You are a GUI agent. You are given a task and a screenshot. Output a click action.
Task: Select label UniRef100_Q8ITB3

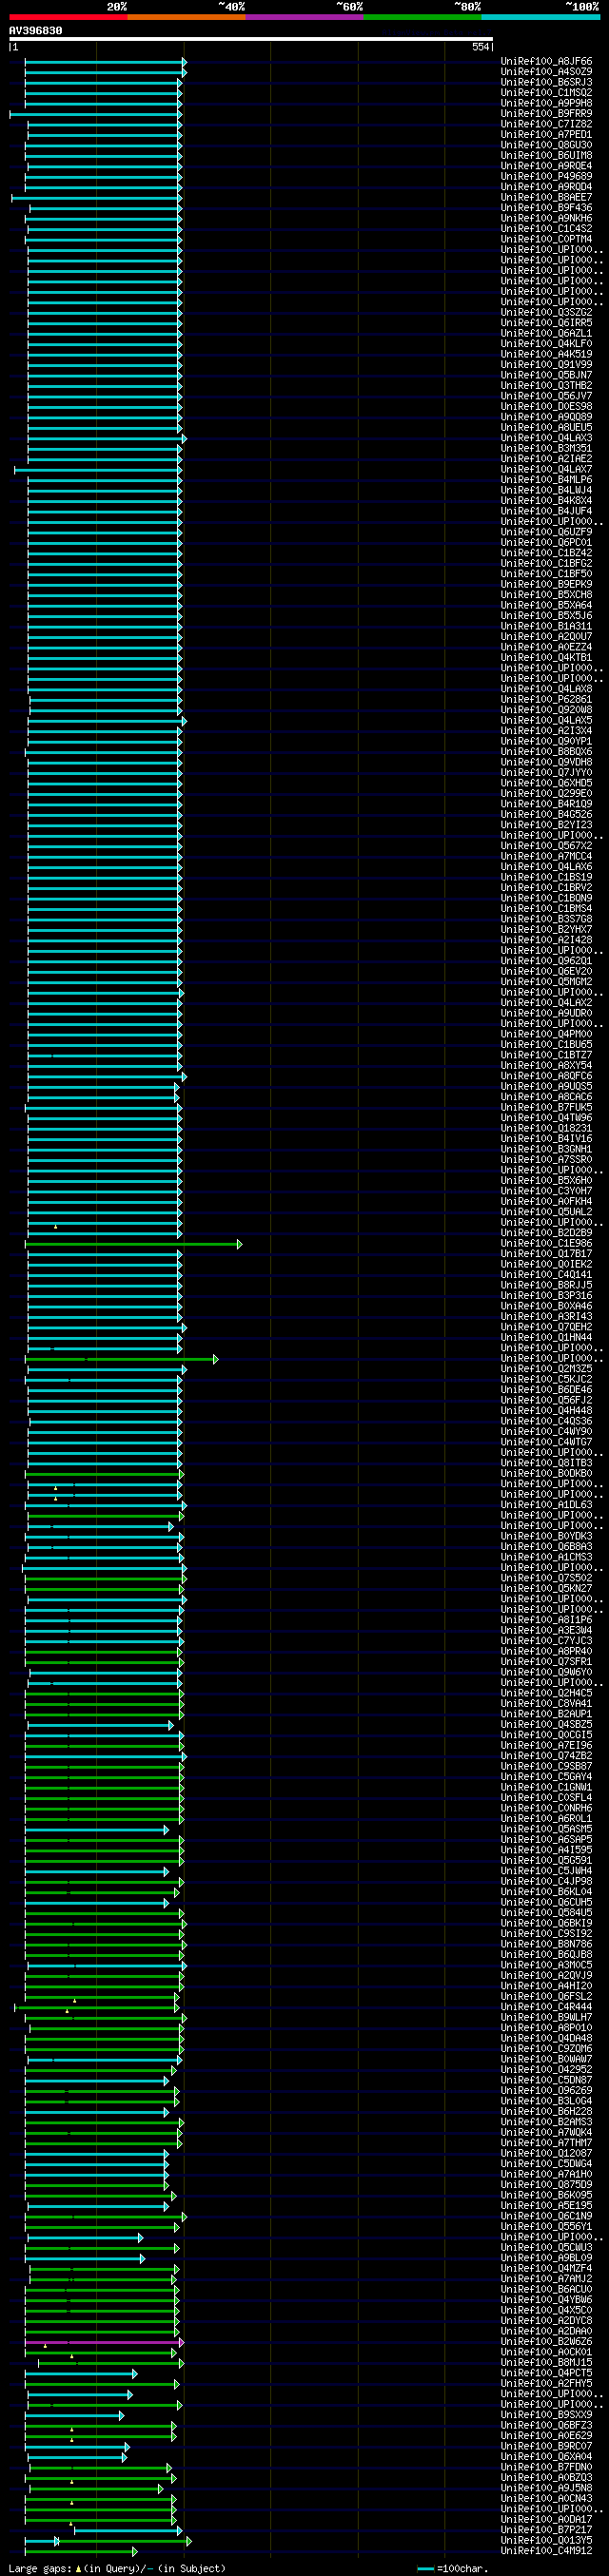click(546, 1464)
